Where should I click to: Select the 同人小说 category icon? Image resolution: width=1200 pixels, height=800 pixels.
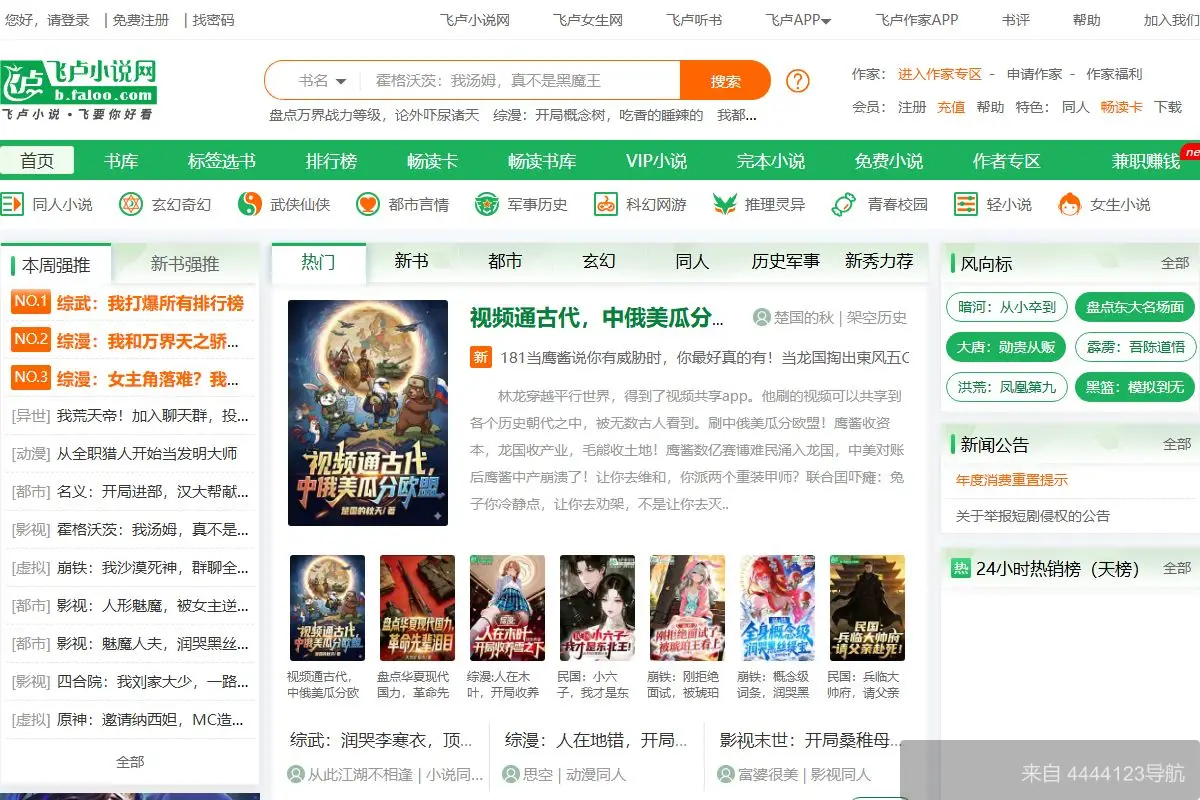point(12,204)
